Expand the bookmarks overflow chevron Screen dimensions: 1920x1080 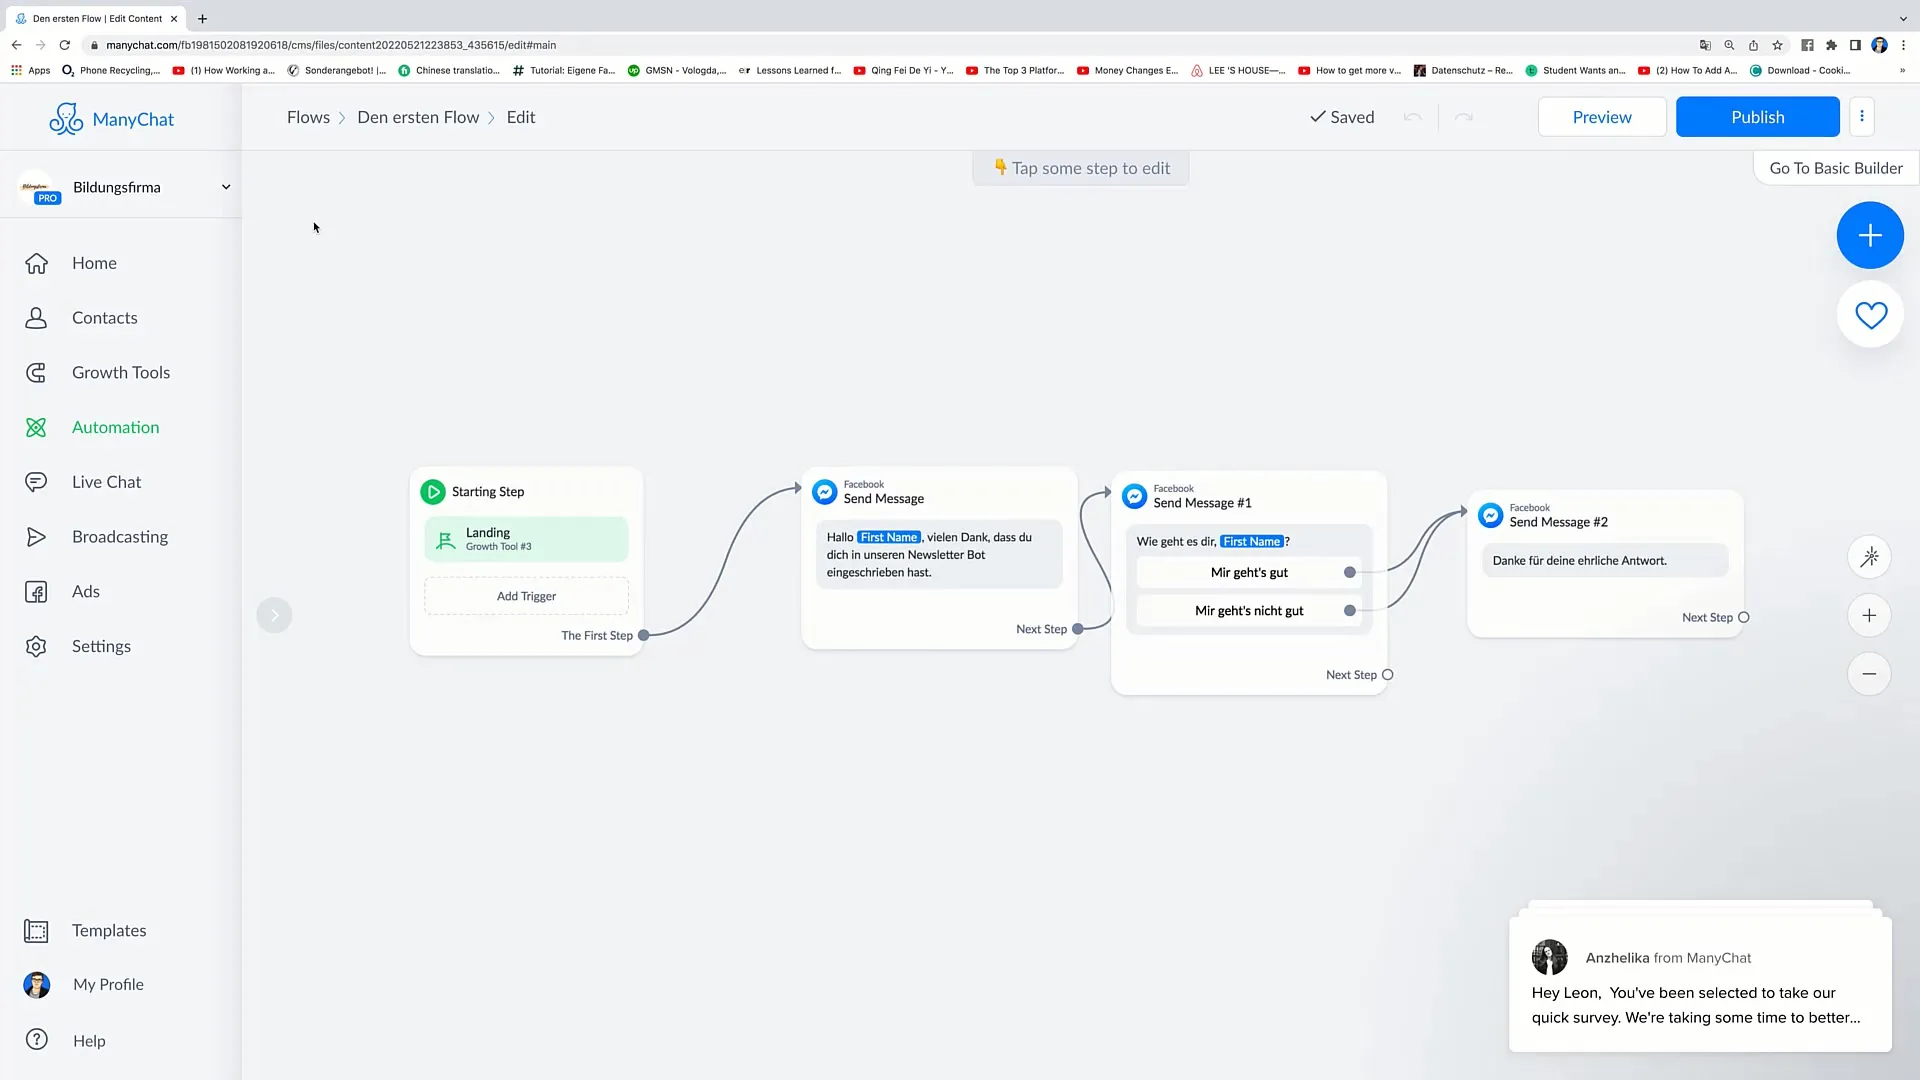point(1902,71)
